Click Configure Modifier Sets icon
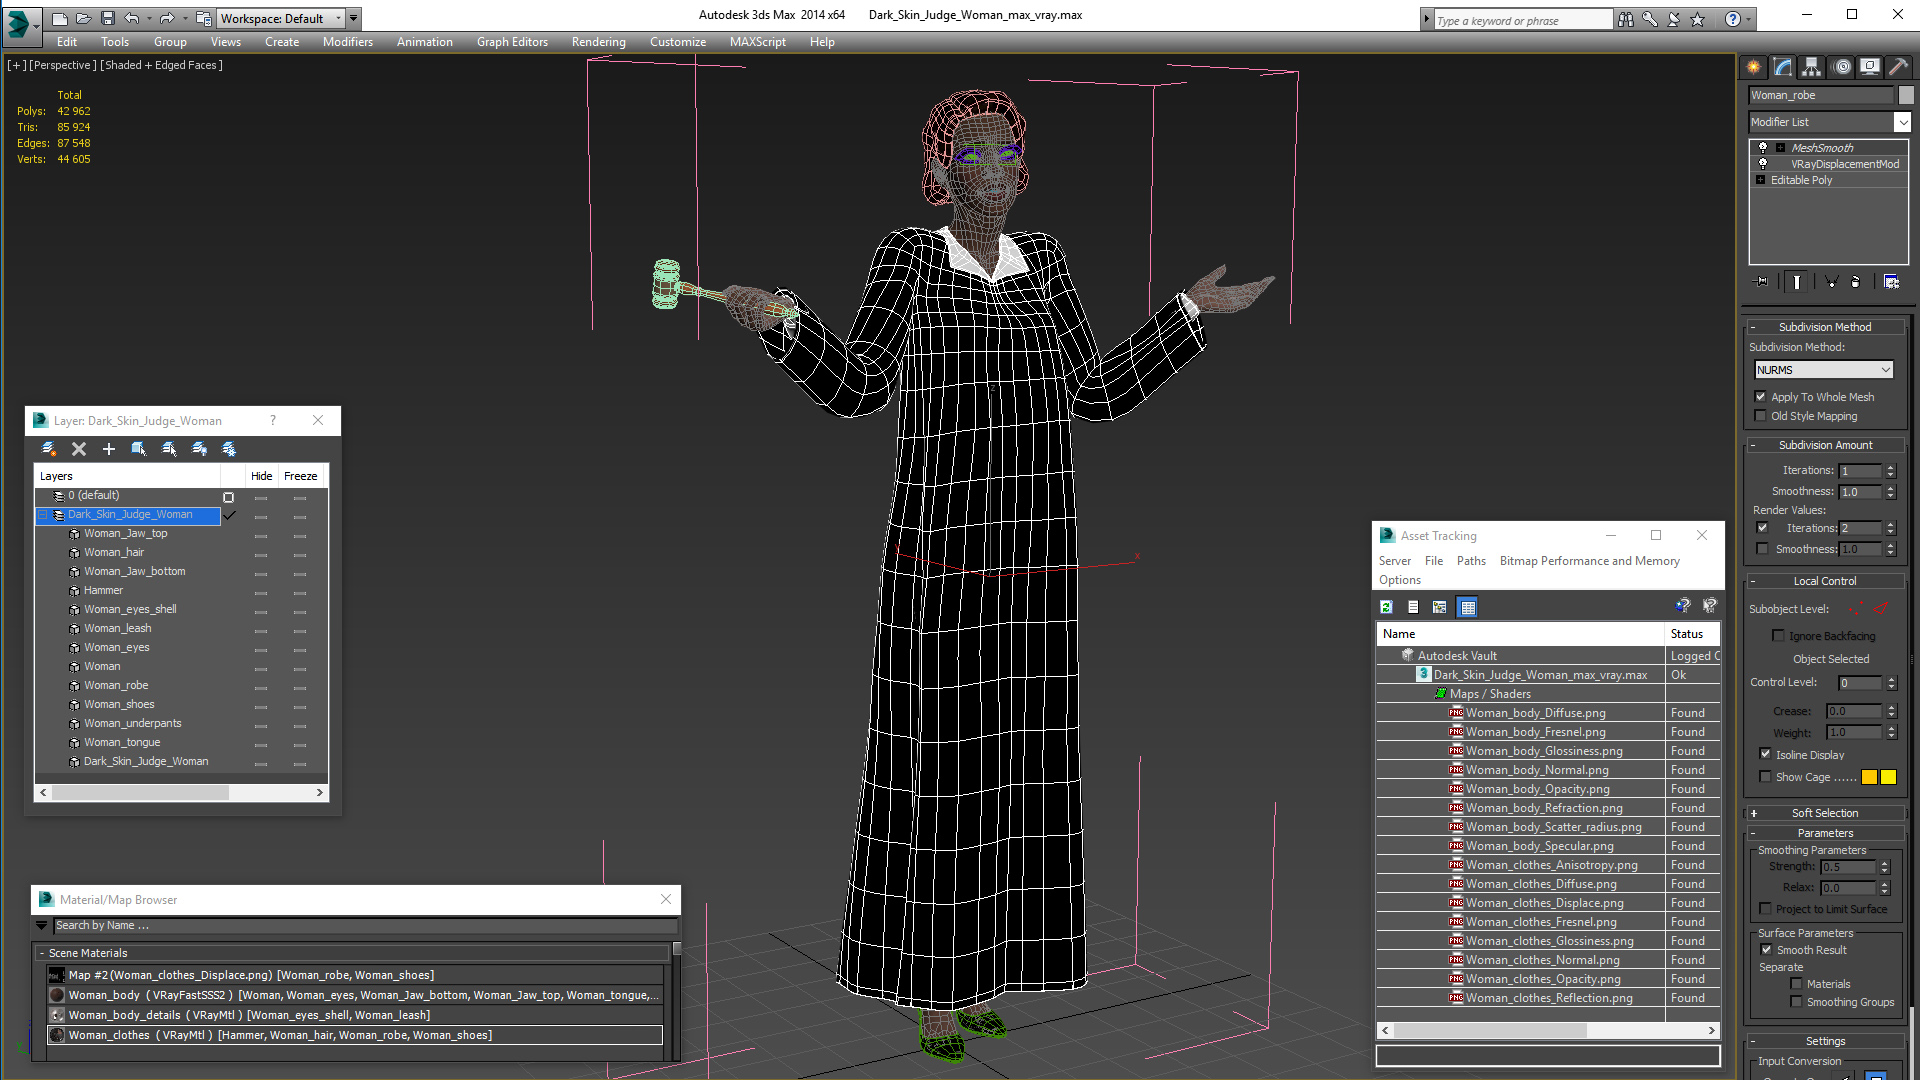The width and height of the screenshot is (1920, 1080). click(x=1891, y=282)
